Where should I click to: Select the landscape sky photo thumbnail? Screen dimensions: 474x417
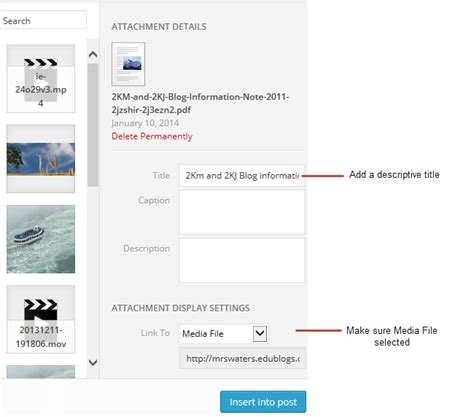[41, 159]
